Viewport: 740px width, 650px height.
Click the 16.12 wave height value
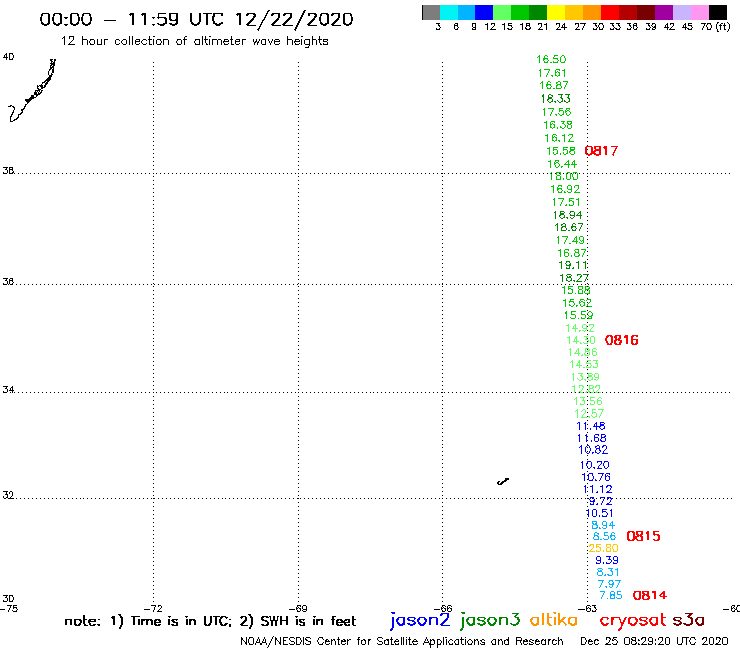[559, 138]
